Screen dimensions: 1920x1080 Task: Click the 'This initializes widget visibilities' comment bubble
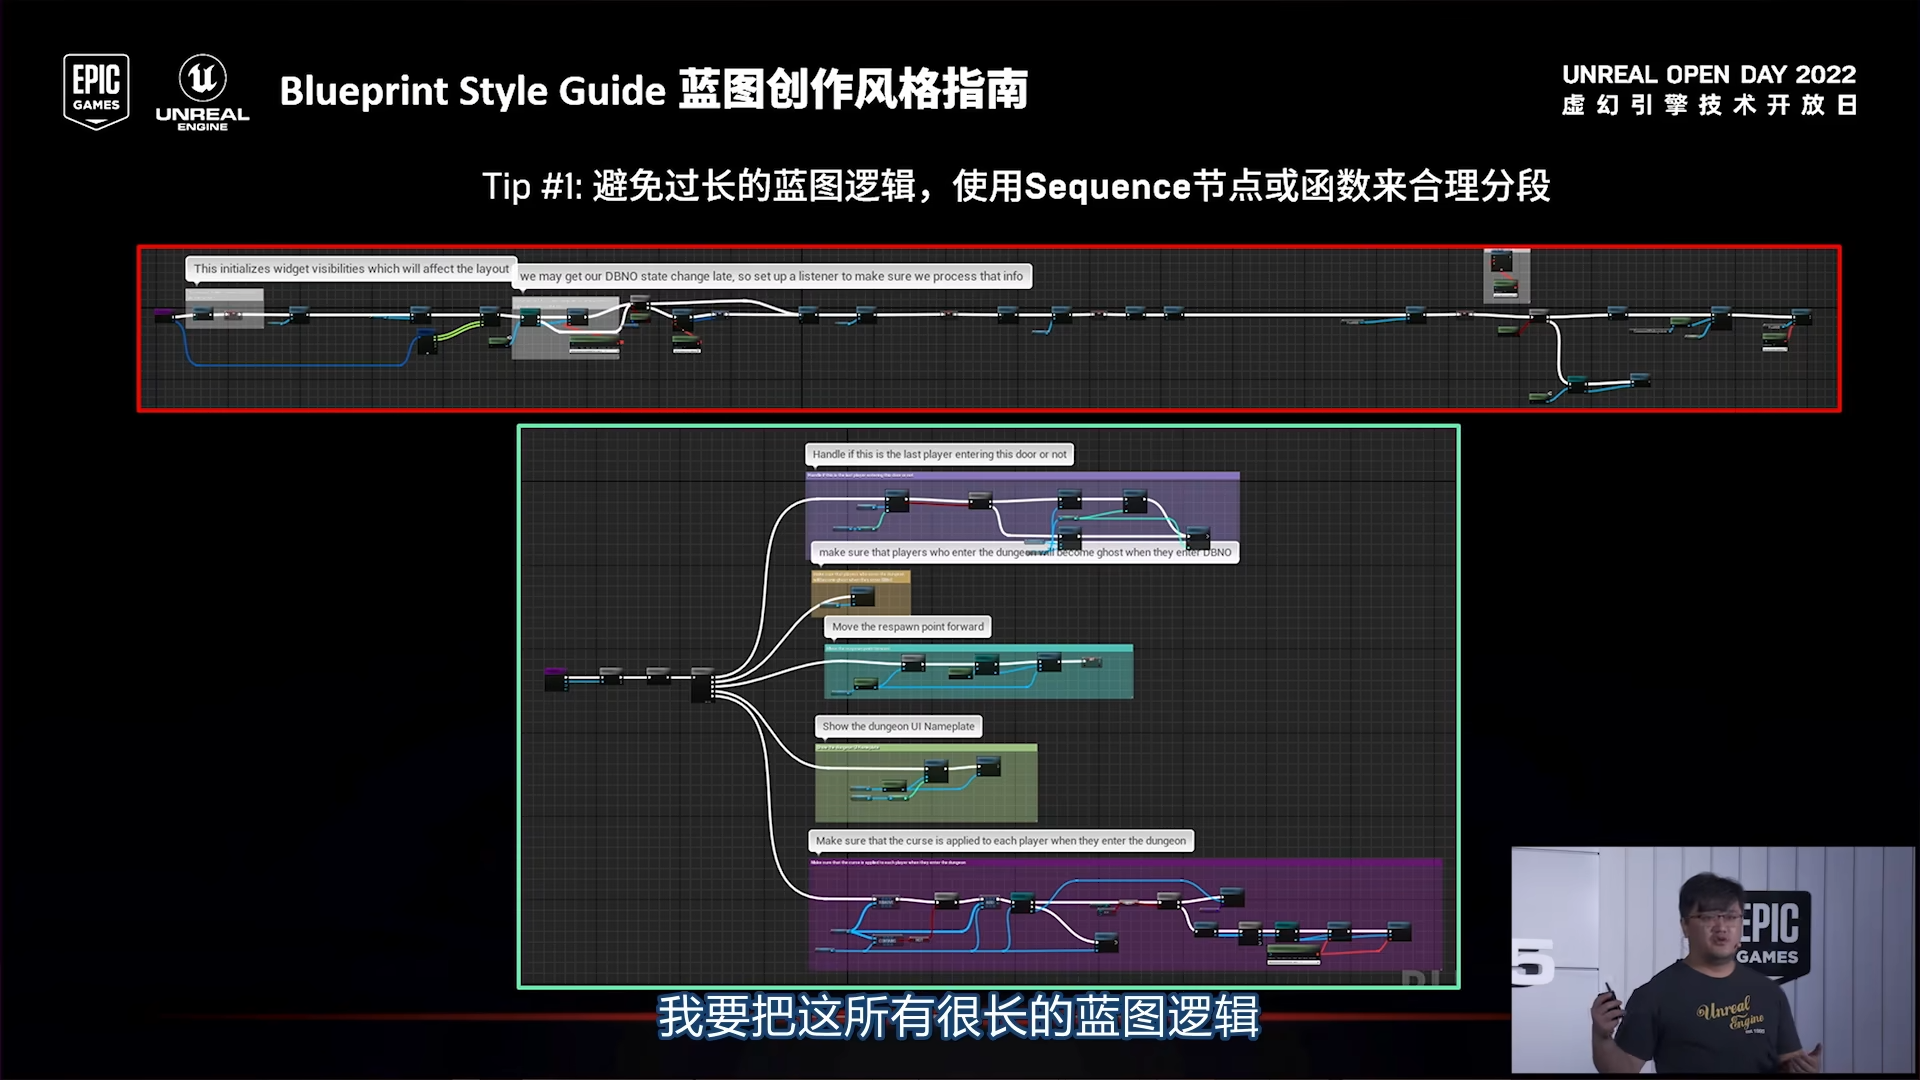351,269
